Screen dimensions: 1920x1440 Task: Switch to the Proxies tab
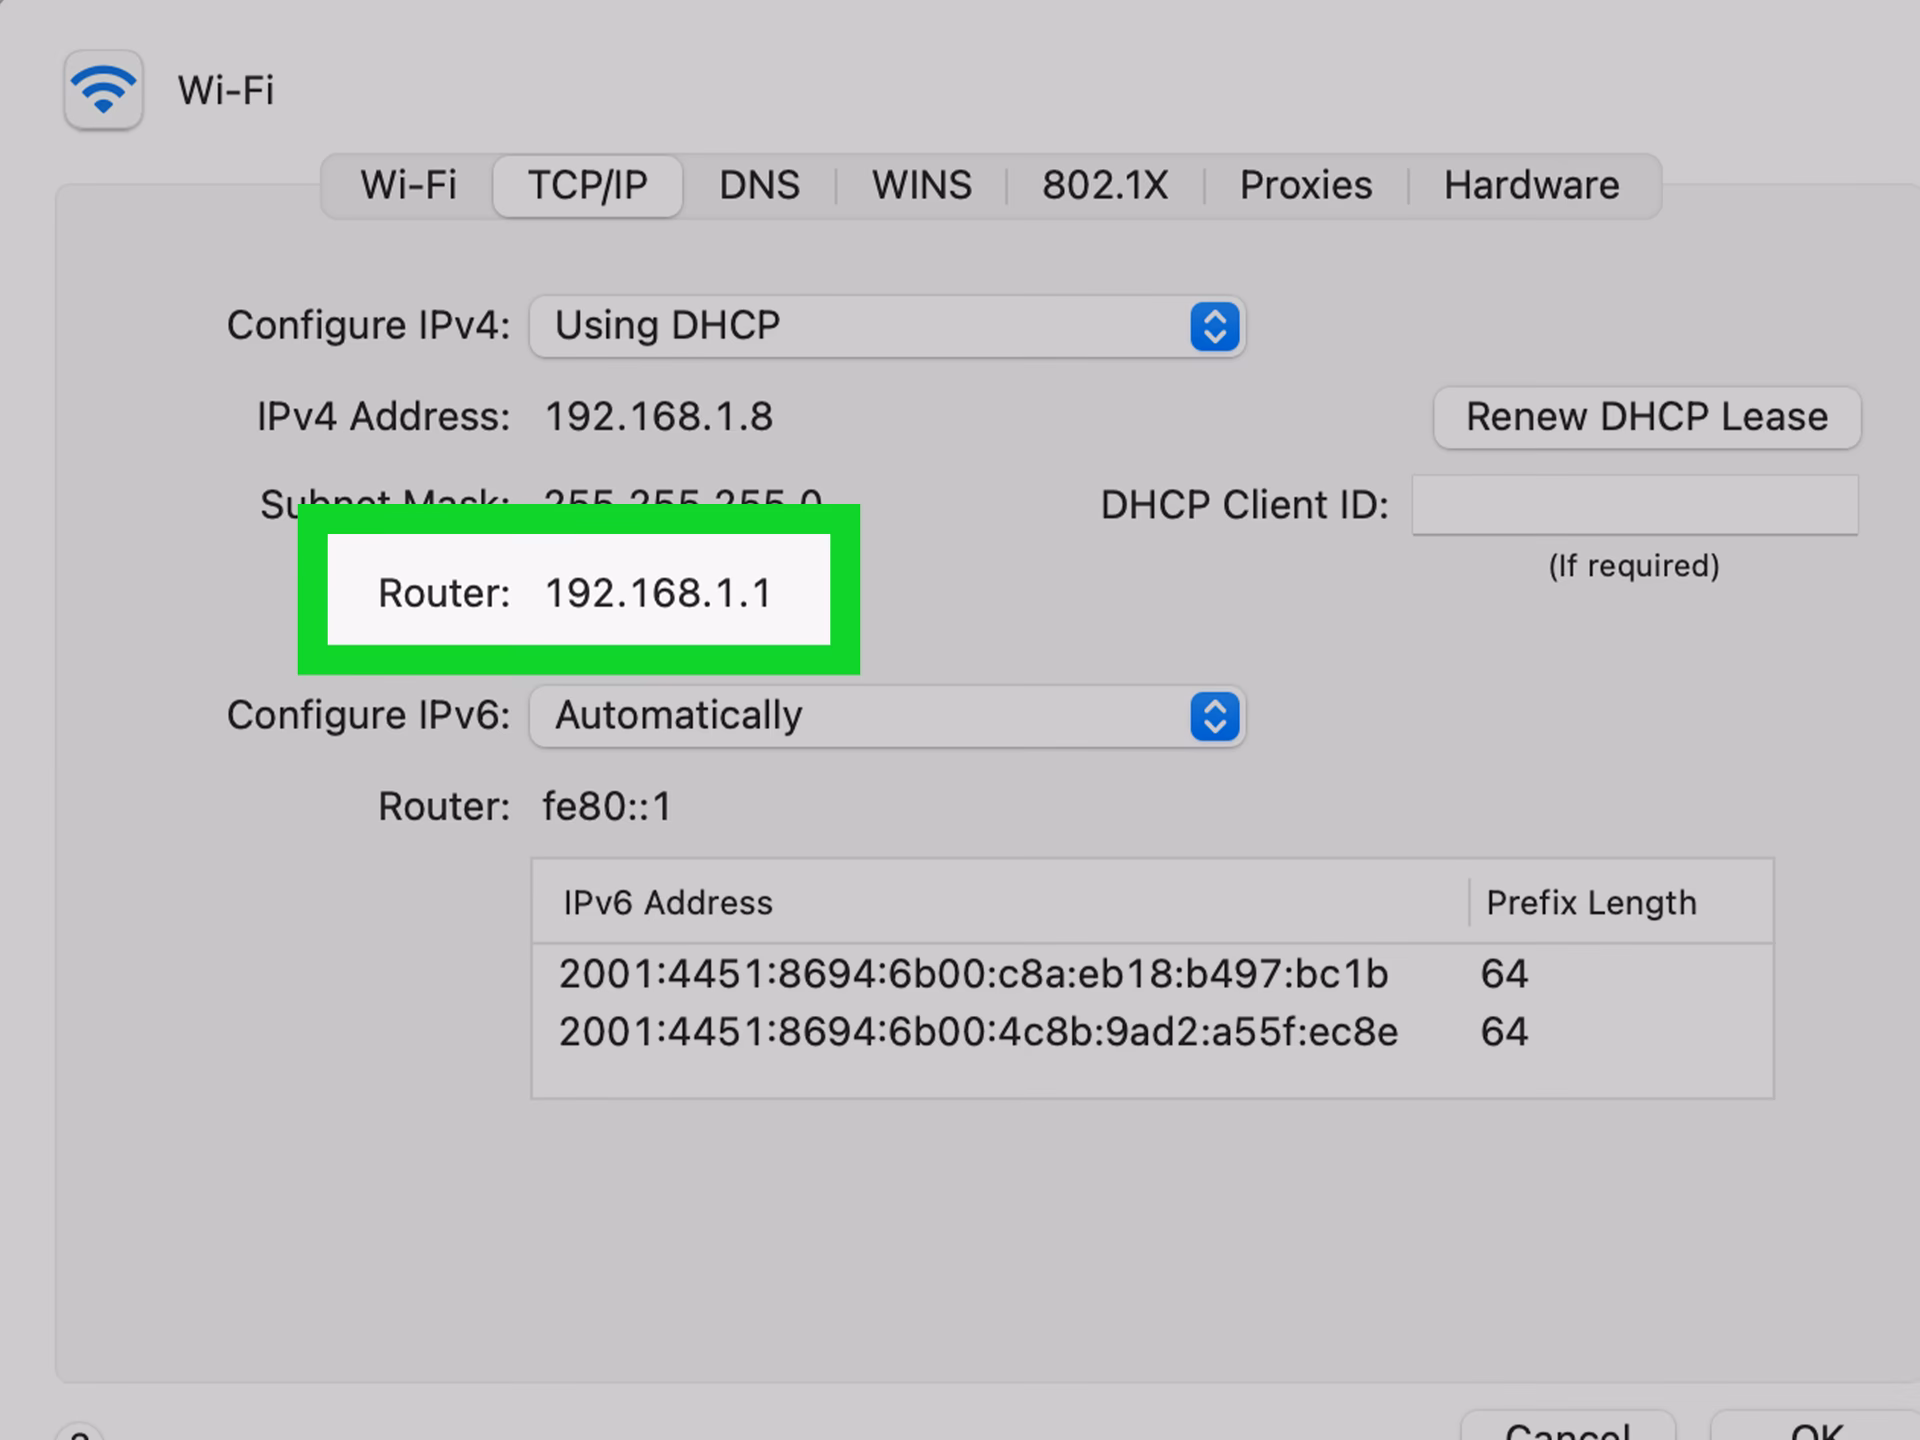coord(1305,185)
